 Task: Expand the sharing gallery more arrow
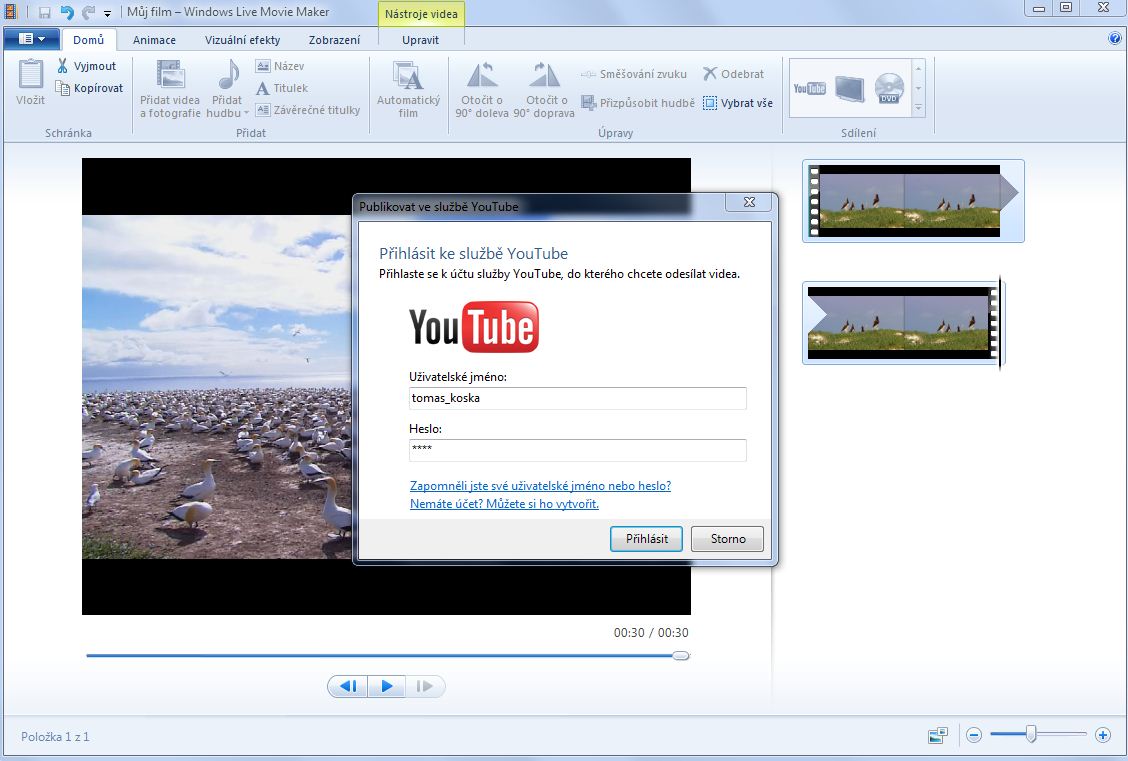click(x=918, y=108)
